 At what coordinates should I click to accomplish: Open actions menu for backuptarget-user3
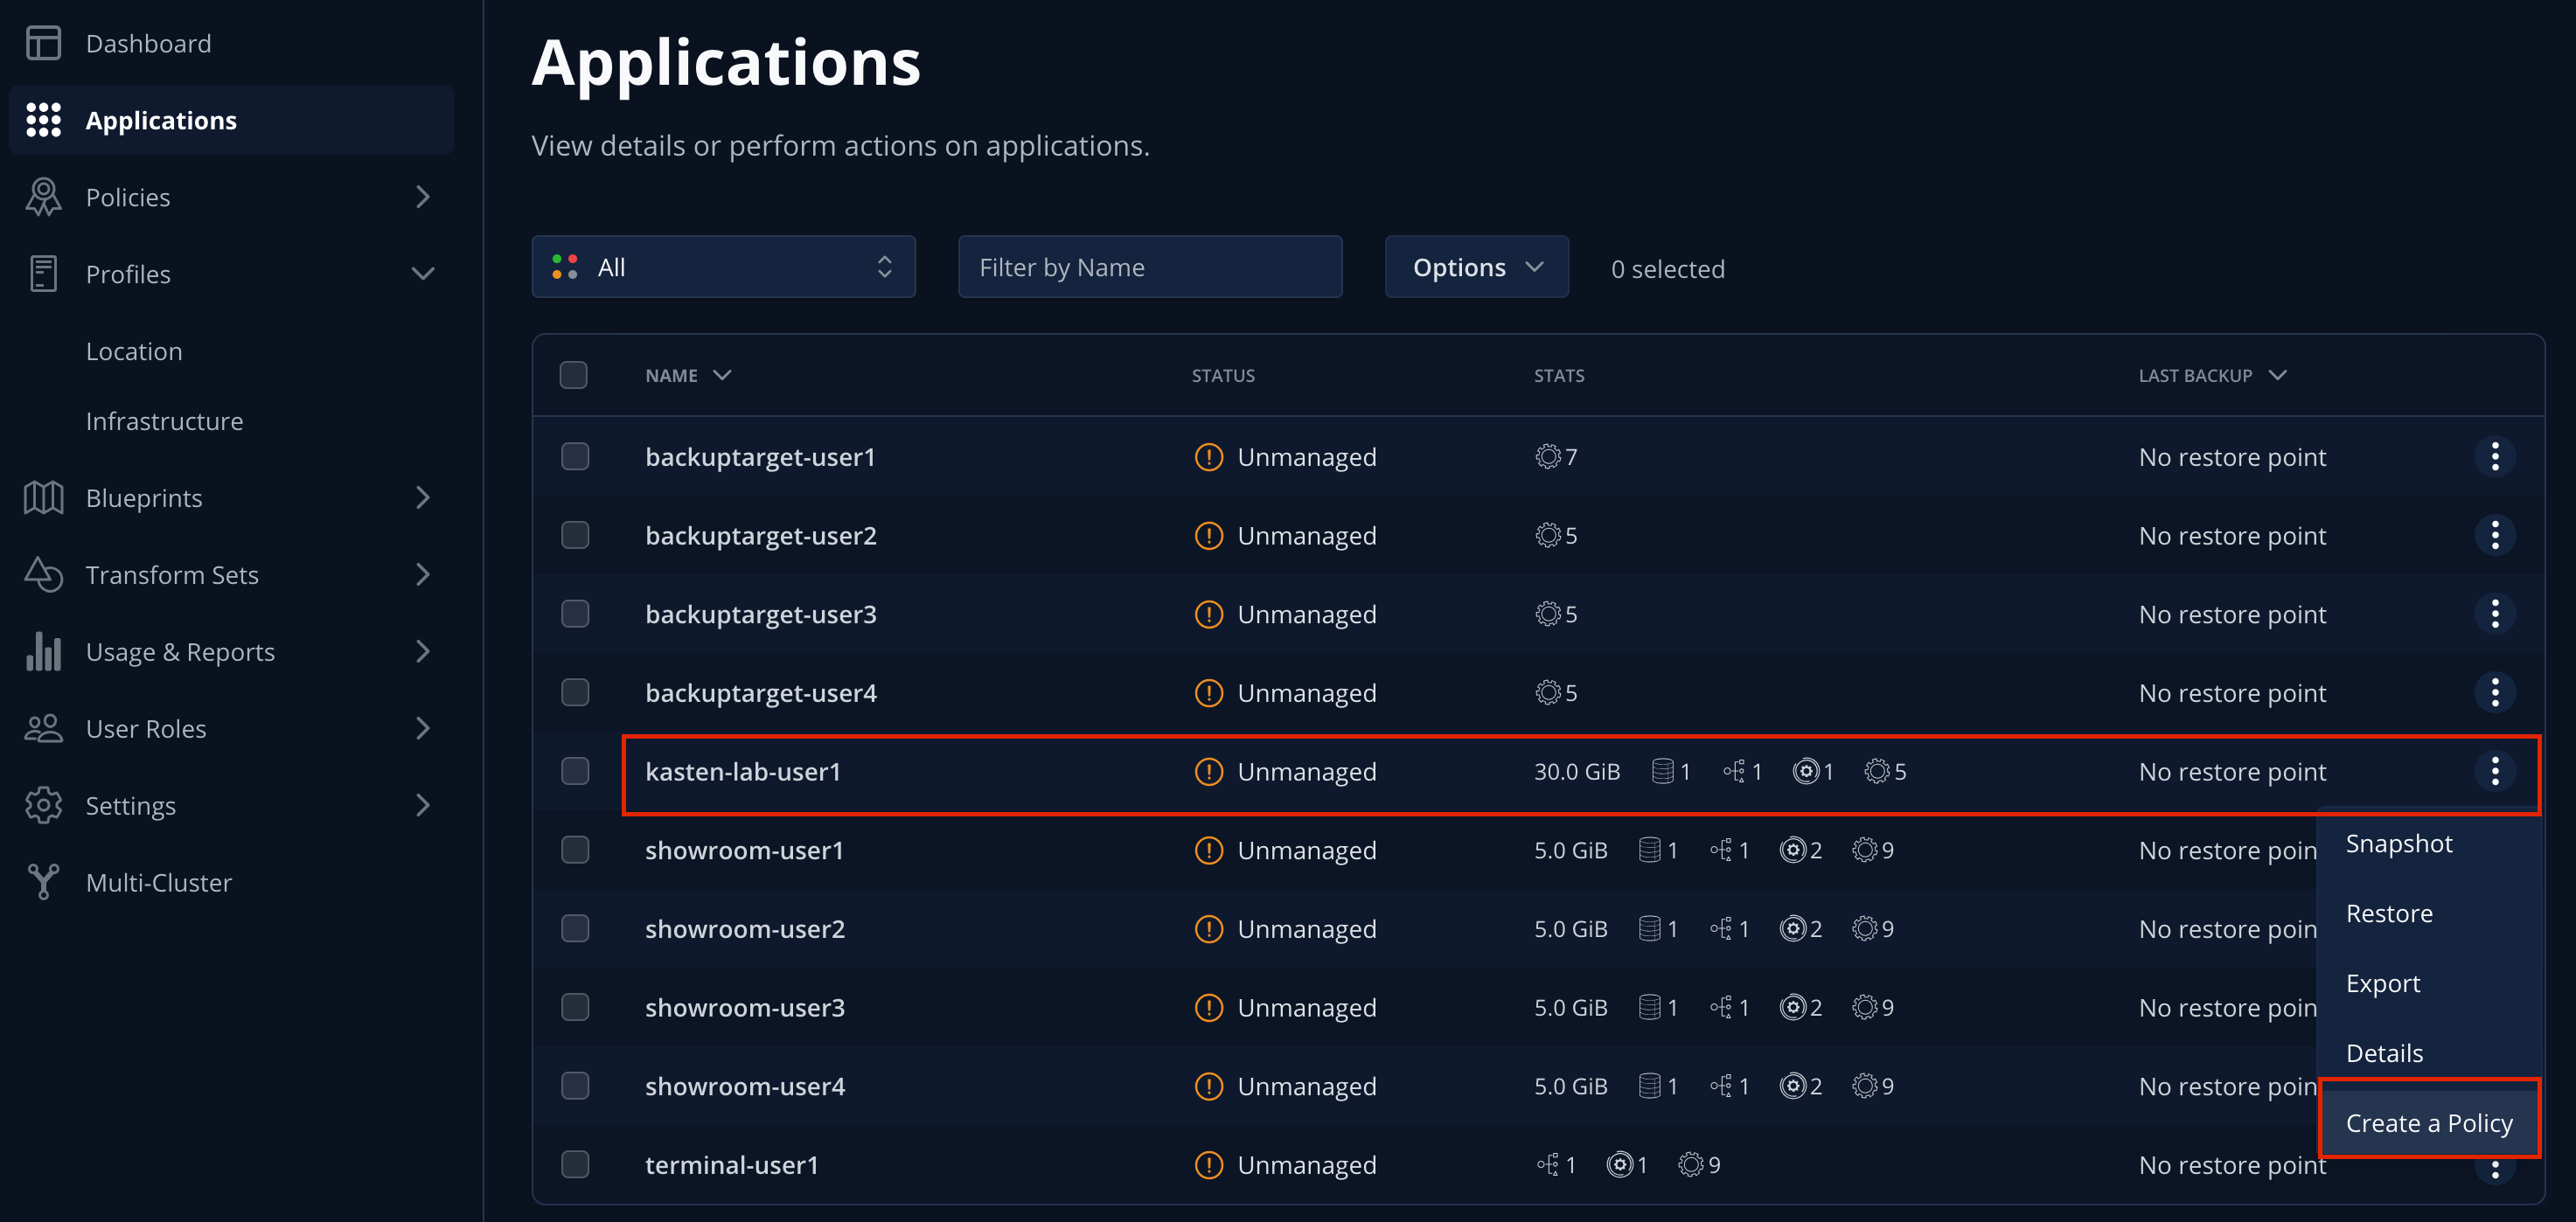coord(2495,614)
